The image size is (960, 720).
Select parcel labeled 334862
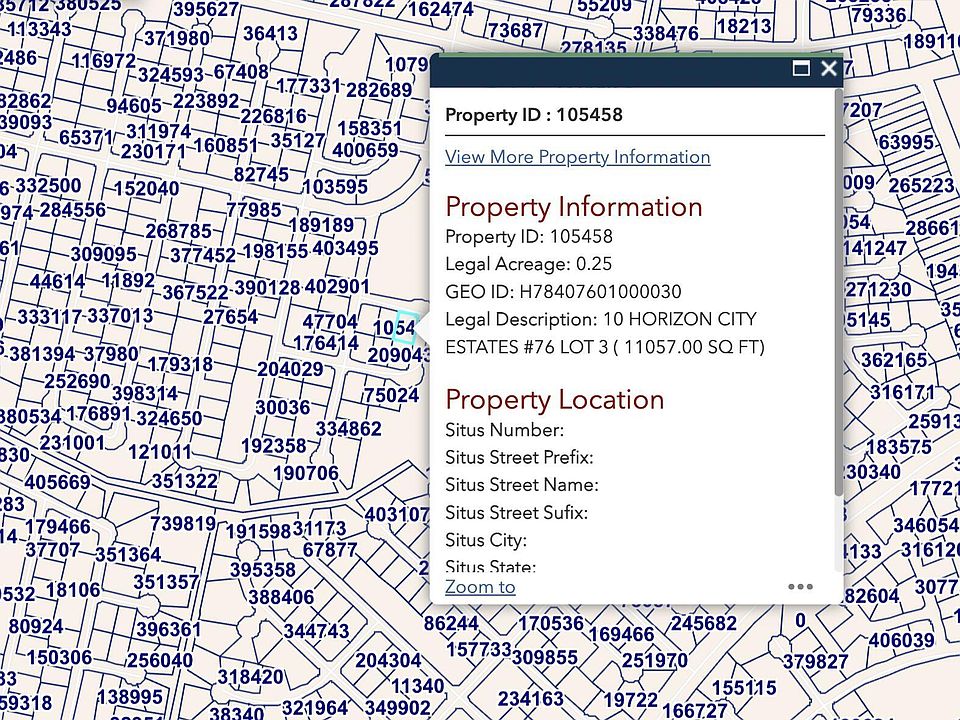pos(348,429)
